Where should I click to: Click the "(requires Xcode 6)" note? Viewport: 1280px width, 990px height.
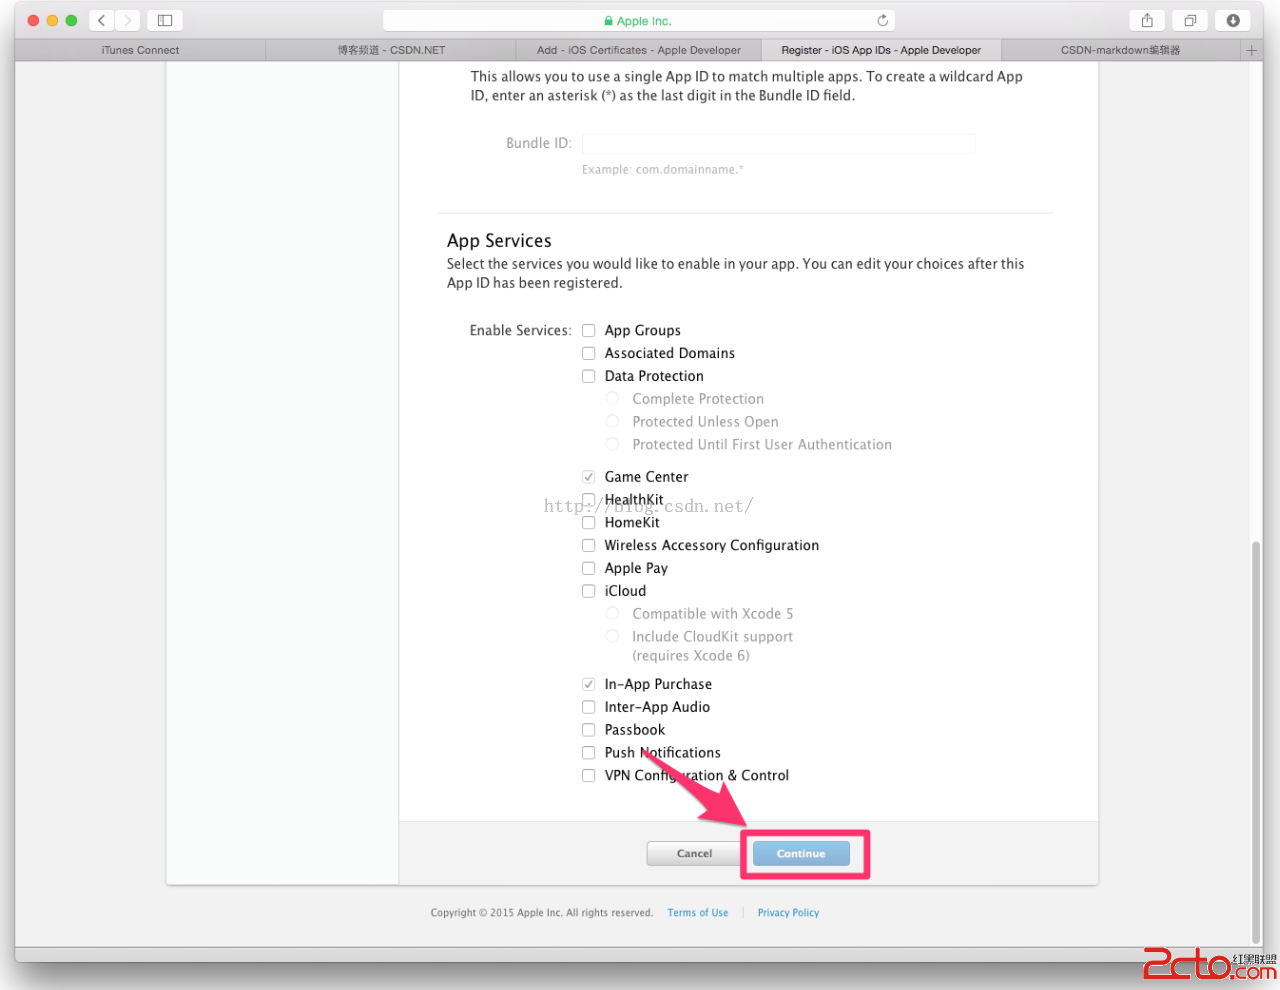pos(691,656)
